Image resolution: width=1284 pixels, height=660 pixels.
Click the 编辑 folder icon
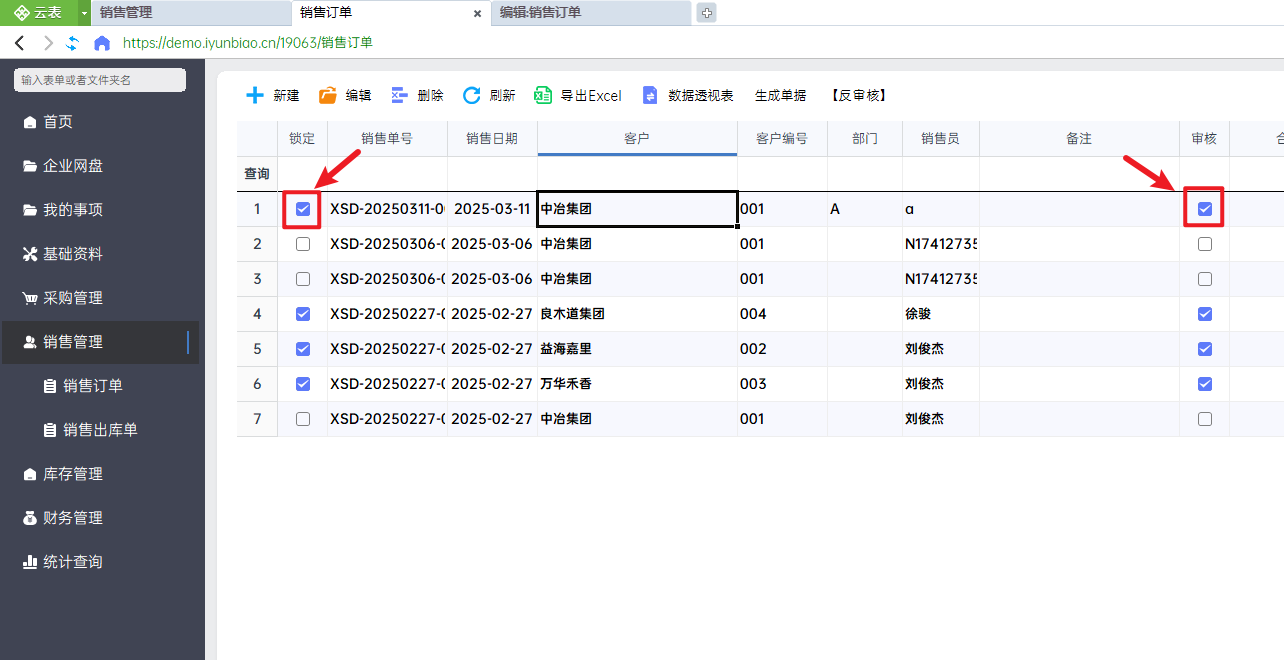point(328,96)
